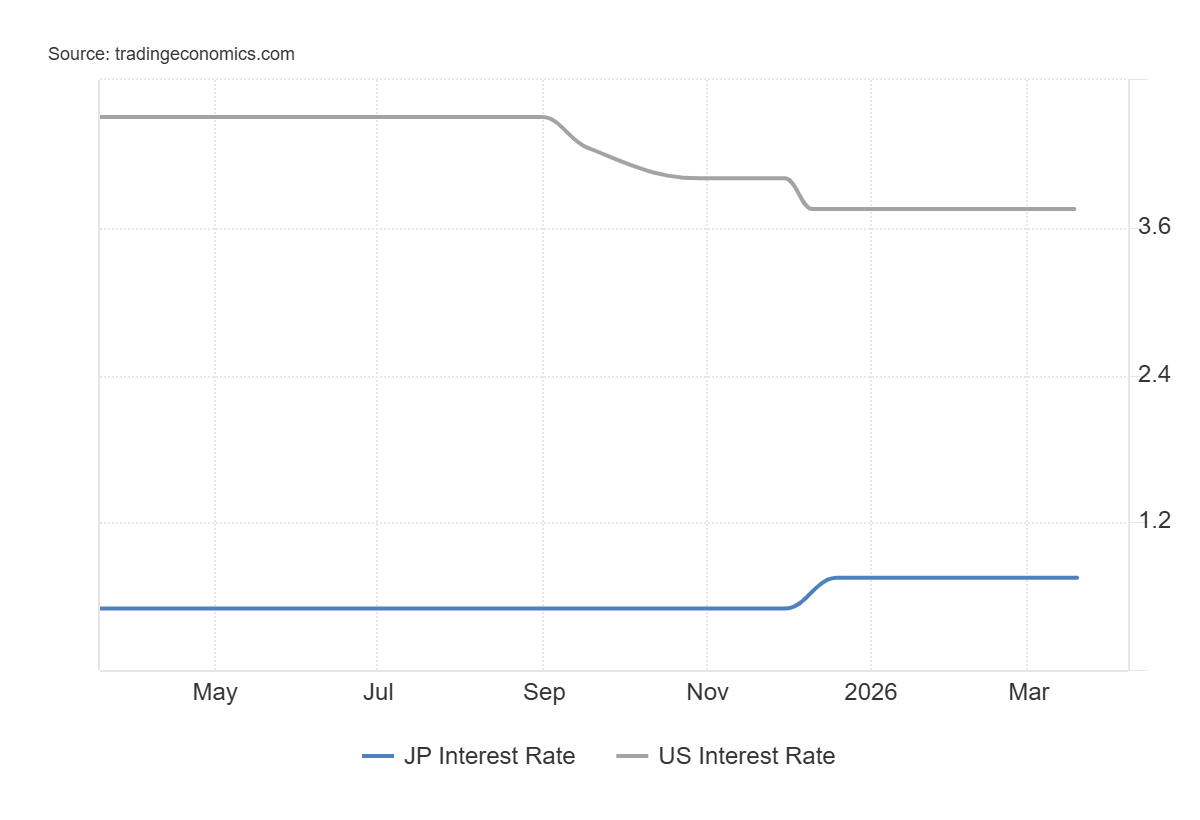This screenshot has height=820, width=1200.
Task: Click the 2.4 y-axis value
Action: coord(1154,376)
